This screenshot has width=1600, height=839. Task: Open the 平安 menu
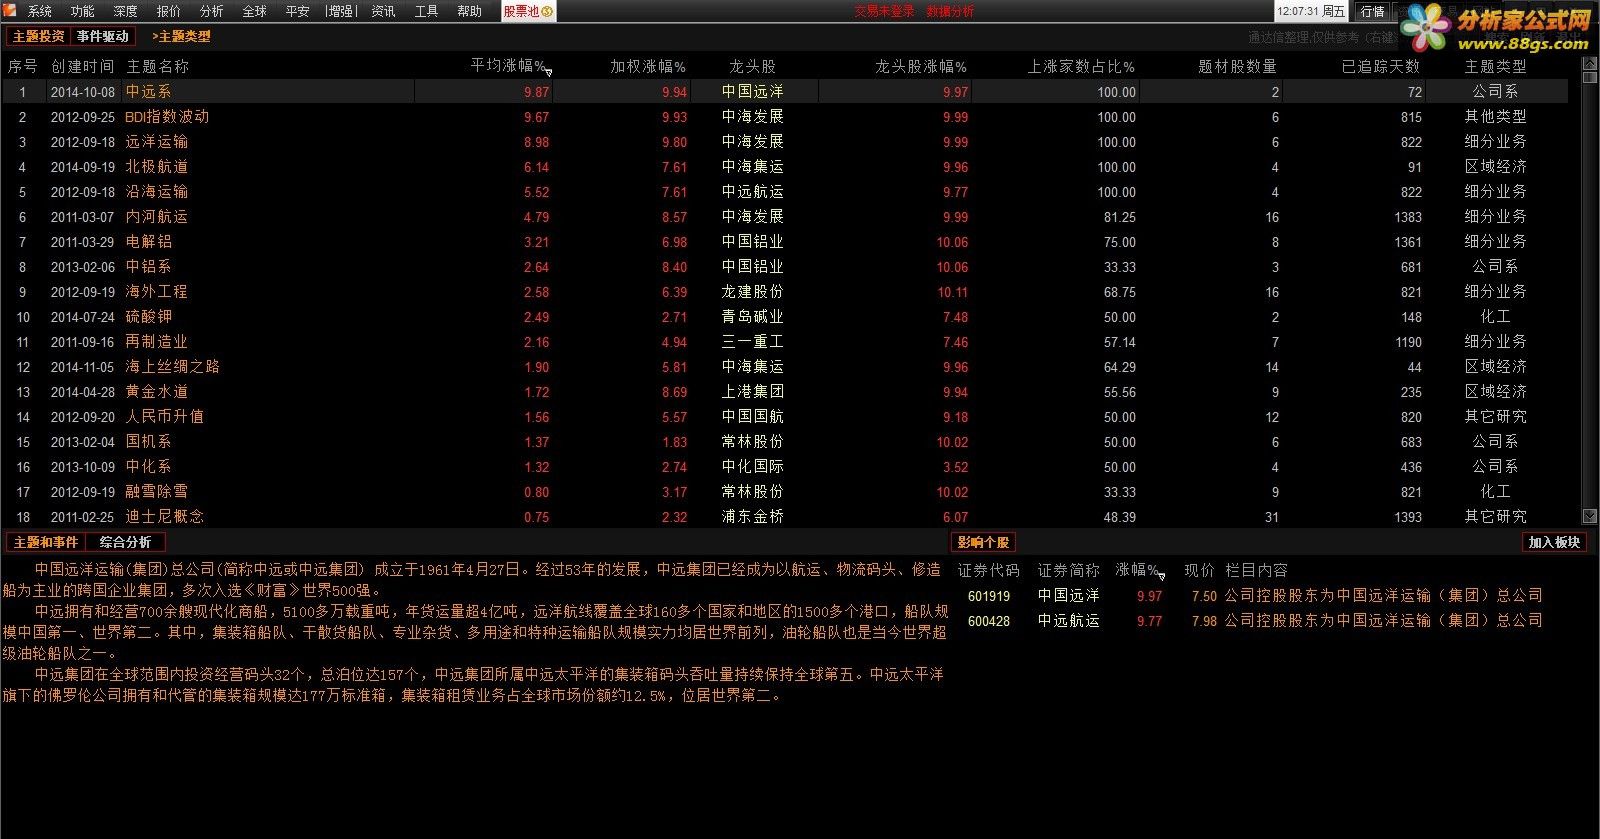(298, 11)
